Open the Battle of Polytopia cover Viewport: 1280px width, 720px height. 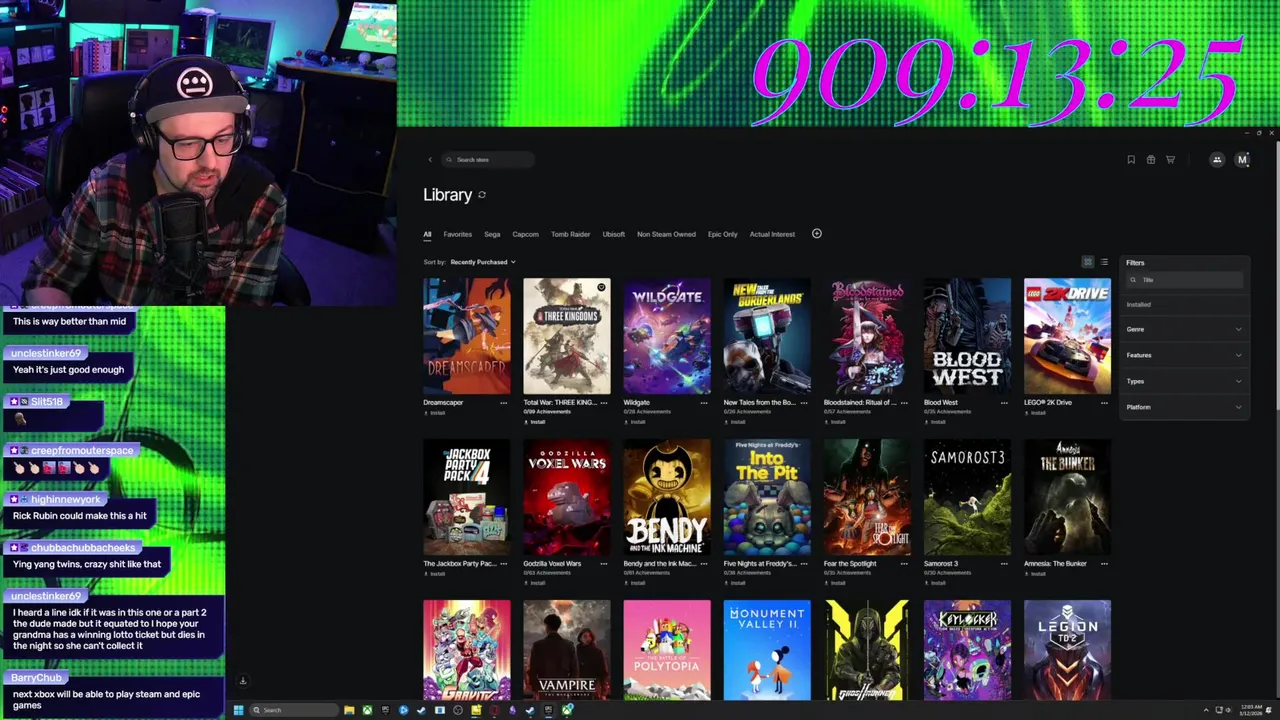click(667, 650)
